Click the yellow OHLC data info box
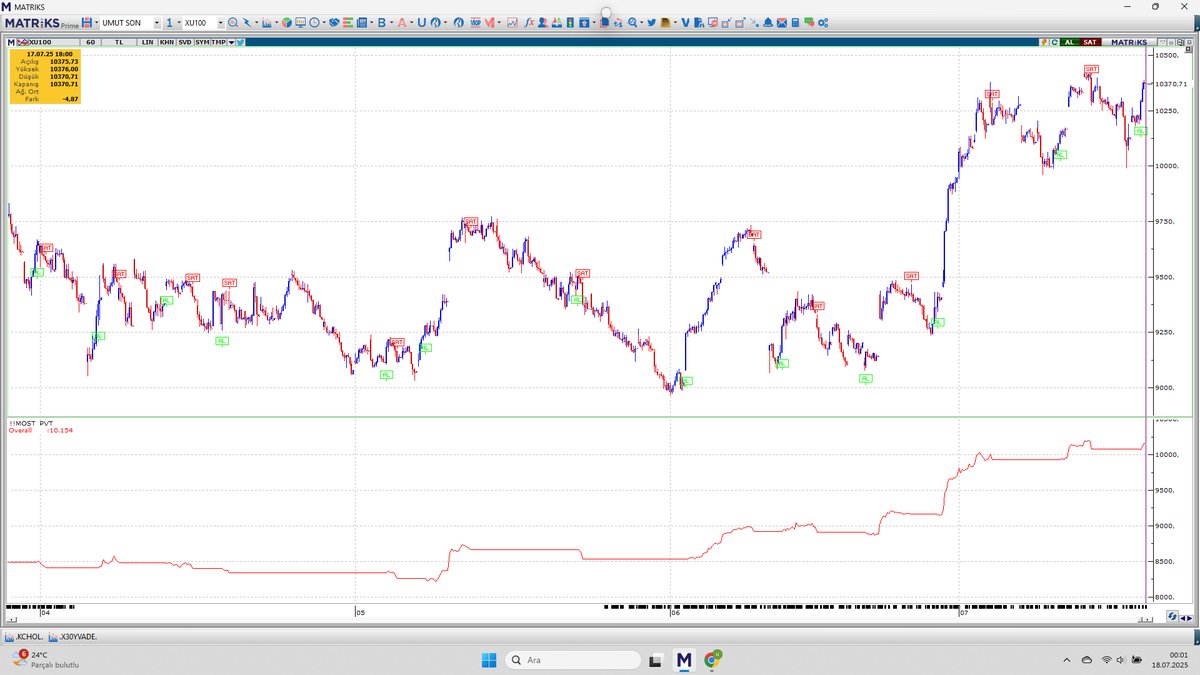This screenshot has width=1200, height=675. (45, 77)
